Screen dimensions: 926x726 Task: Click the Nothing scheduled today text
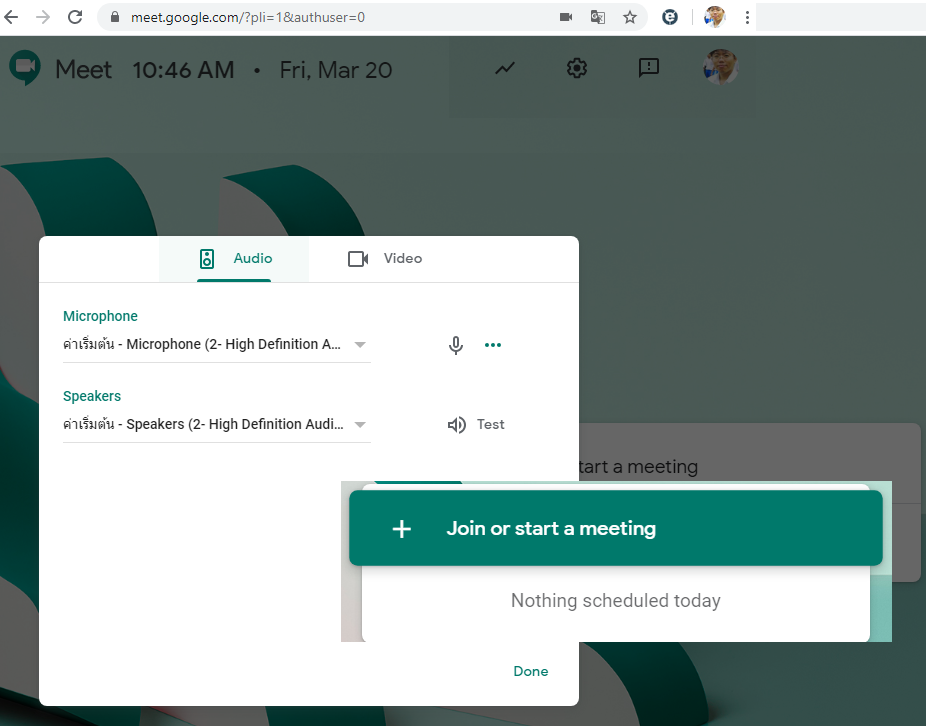[x=615, y=601]
